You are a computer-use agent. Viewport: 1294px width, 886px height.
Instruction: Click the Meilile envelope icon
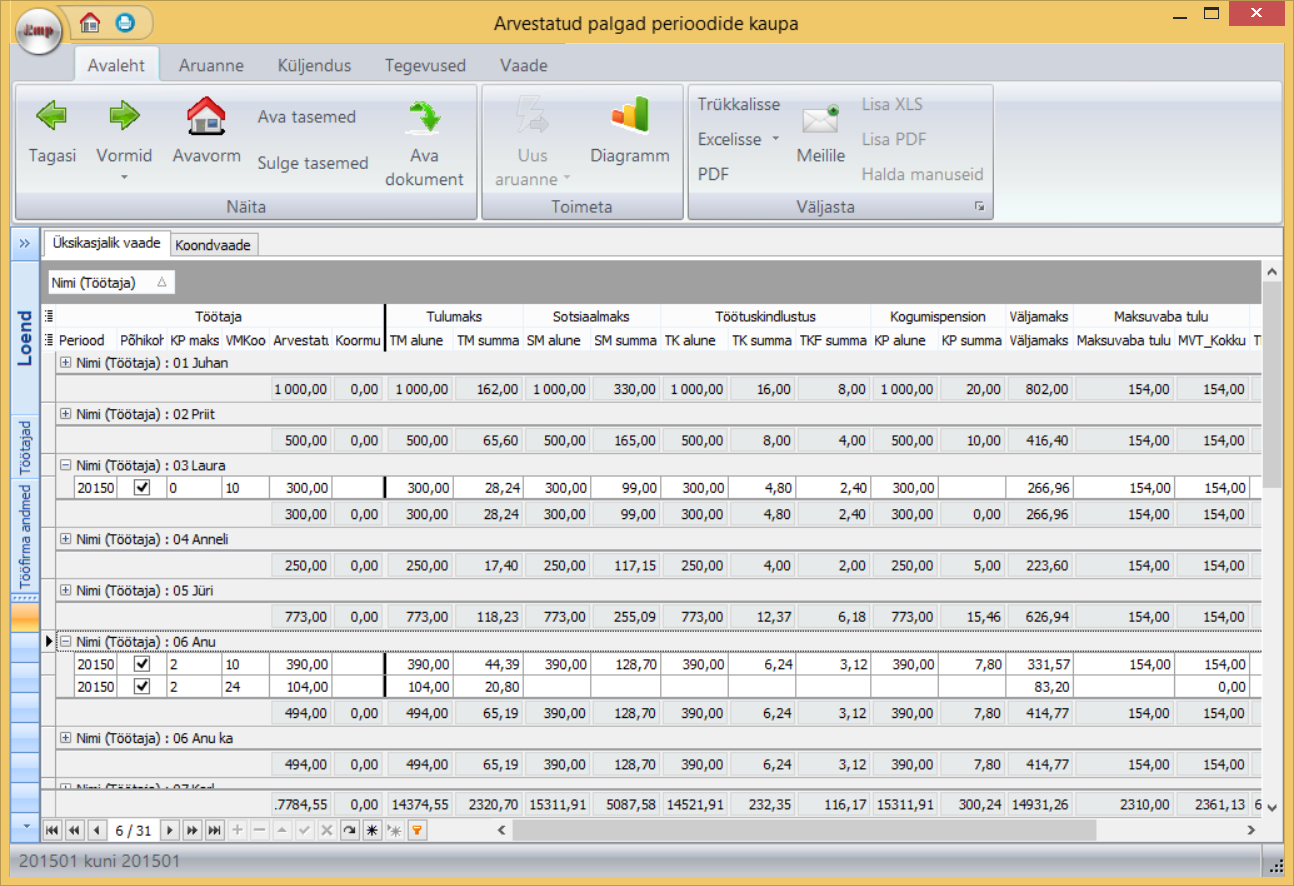pyautogui.click(x=820, y=121)
